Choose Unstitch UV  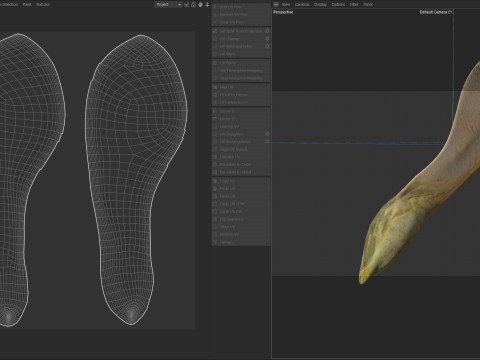241,157
